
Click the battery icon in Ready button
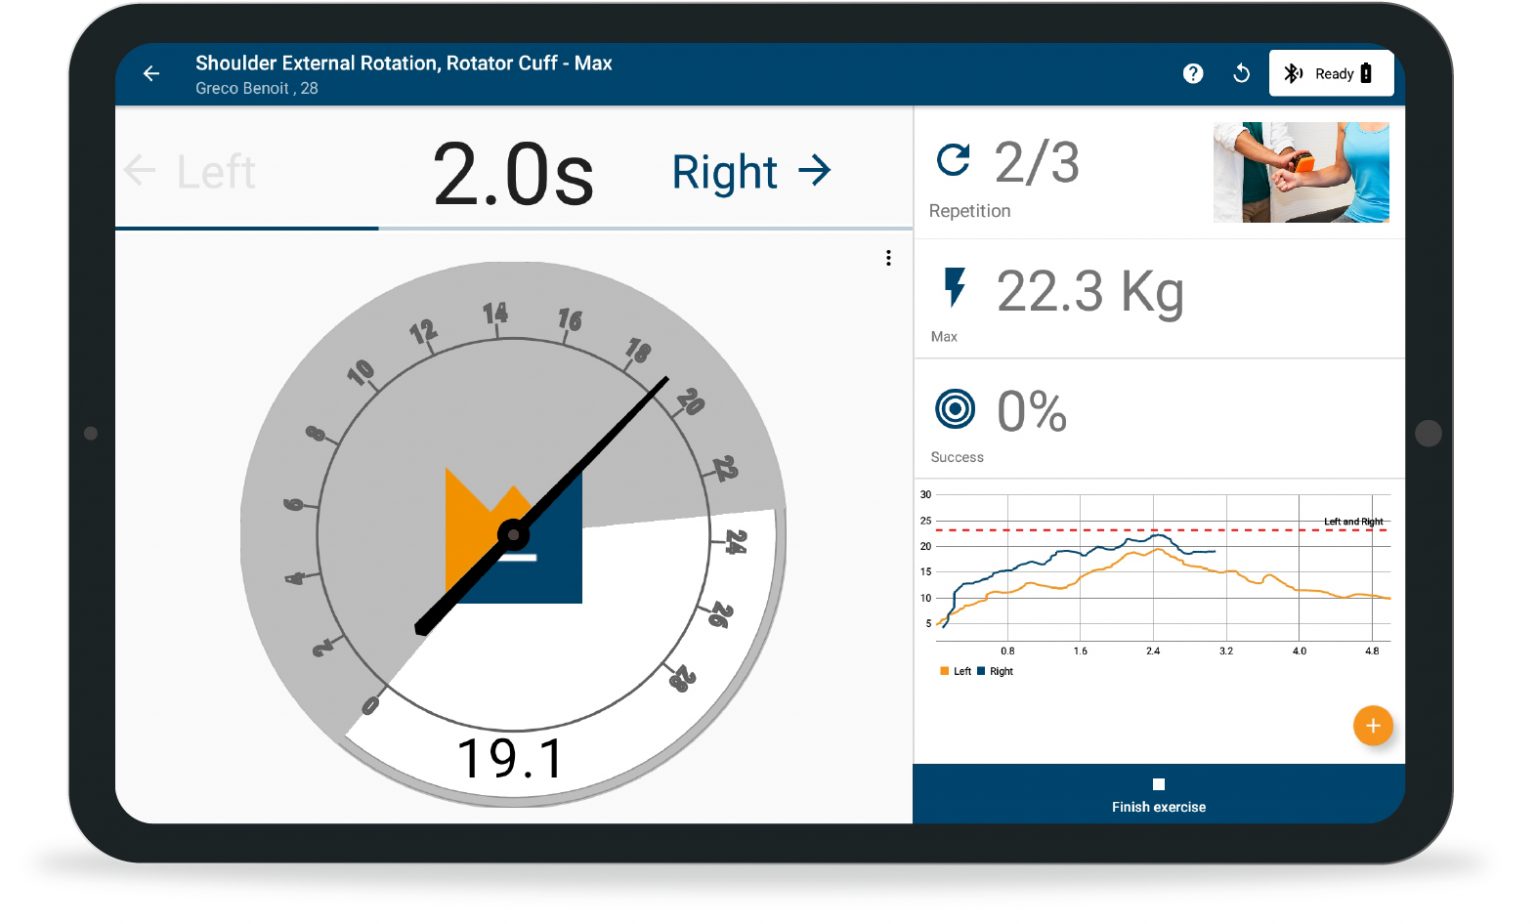(x=1366, y=74)
